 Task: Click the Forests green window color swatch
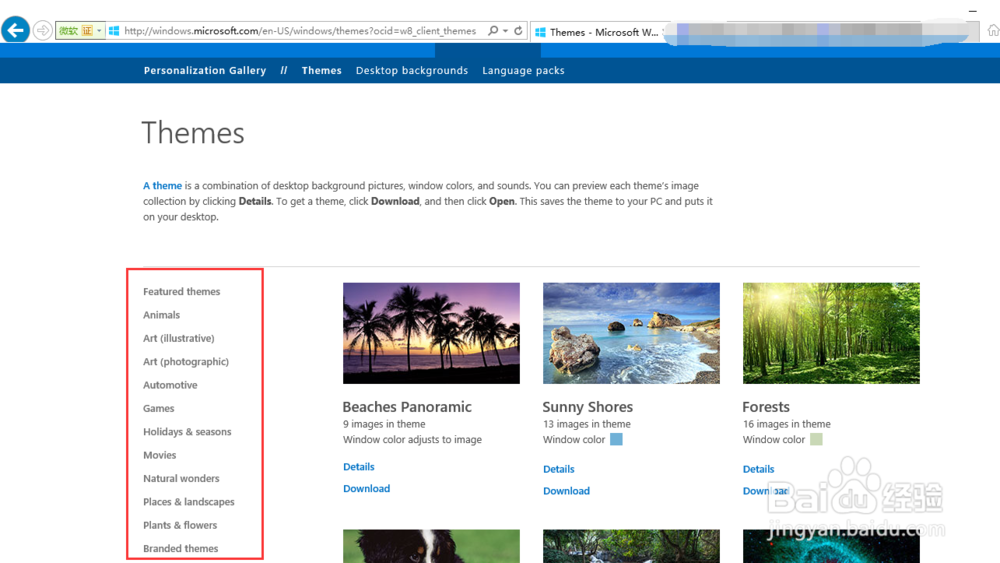click(816, 439)
